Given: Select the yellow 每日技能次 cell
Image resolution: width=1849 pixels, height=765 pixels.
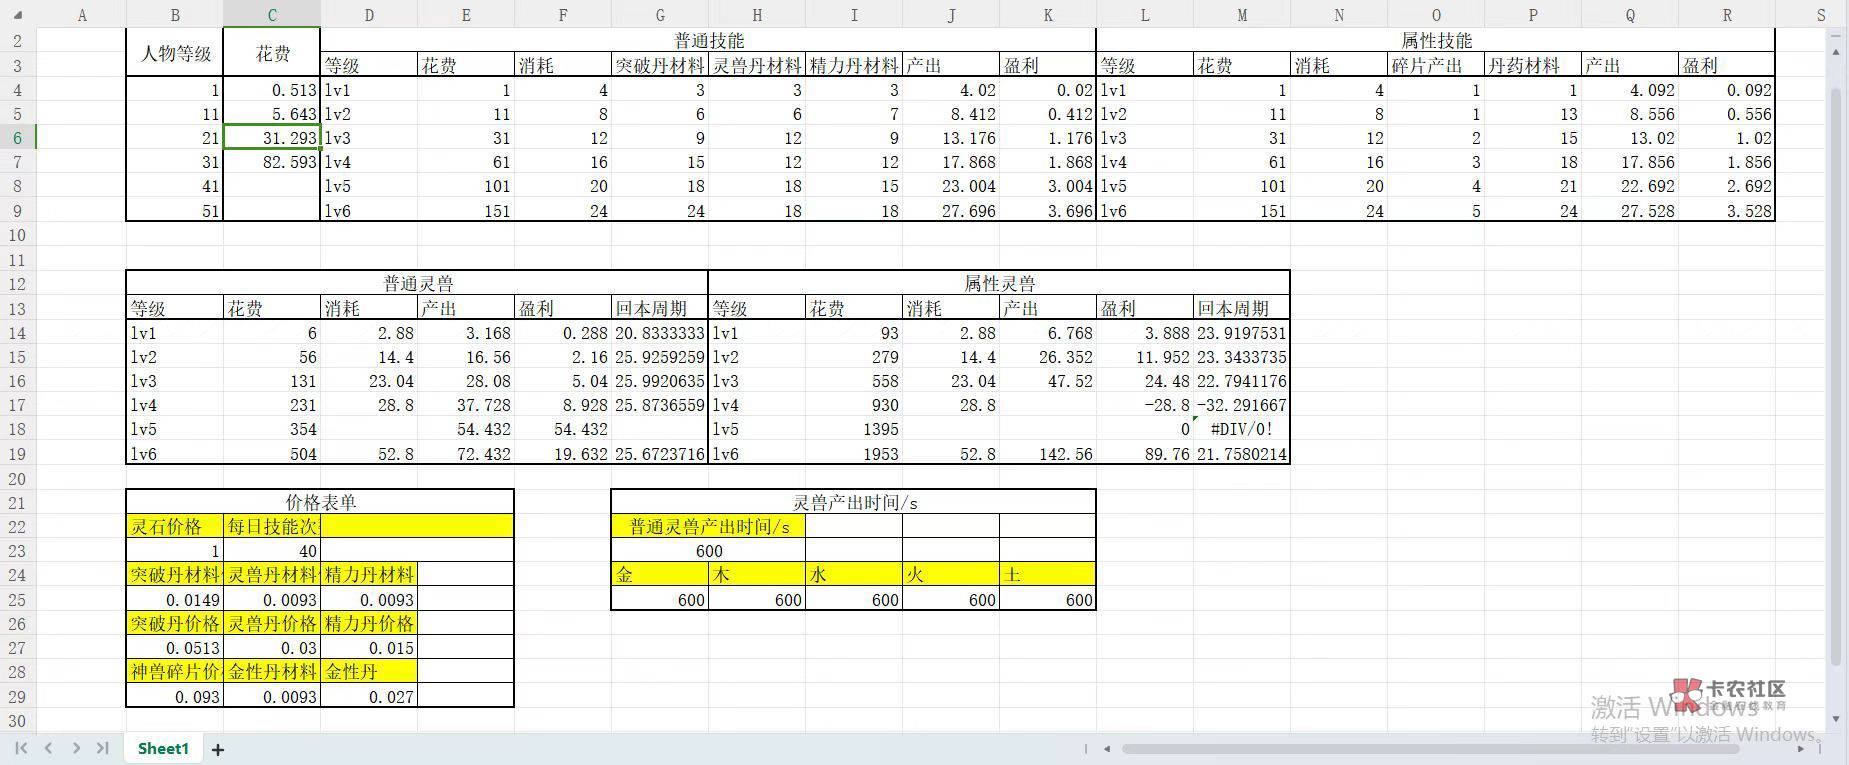Looking at the screenshot, I should click(x=272, y=526).
